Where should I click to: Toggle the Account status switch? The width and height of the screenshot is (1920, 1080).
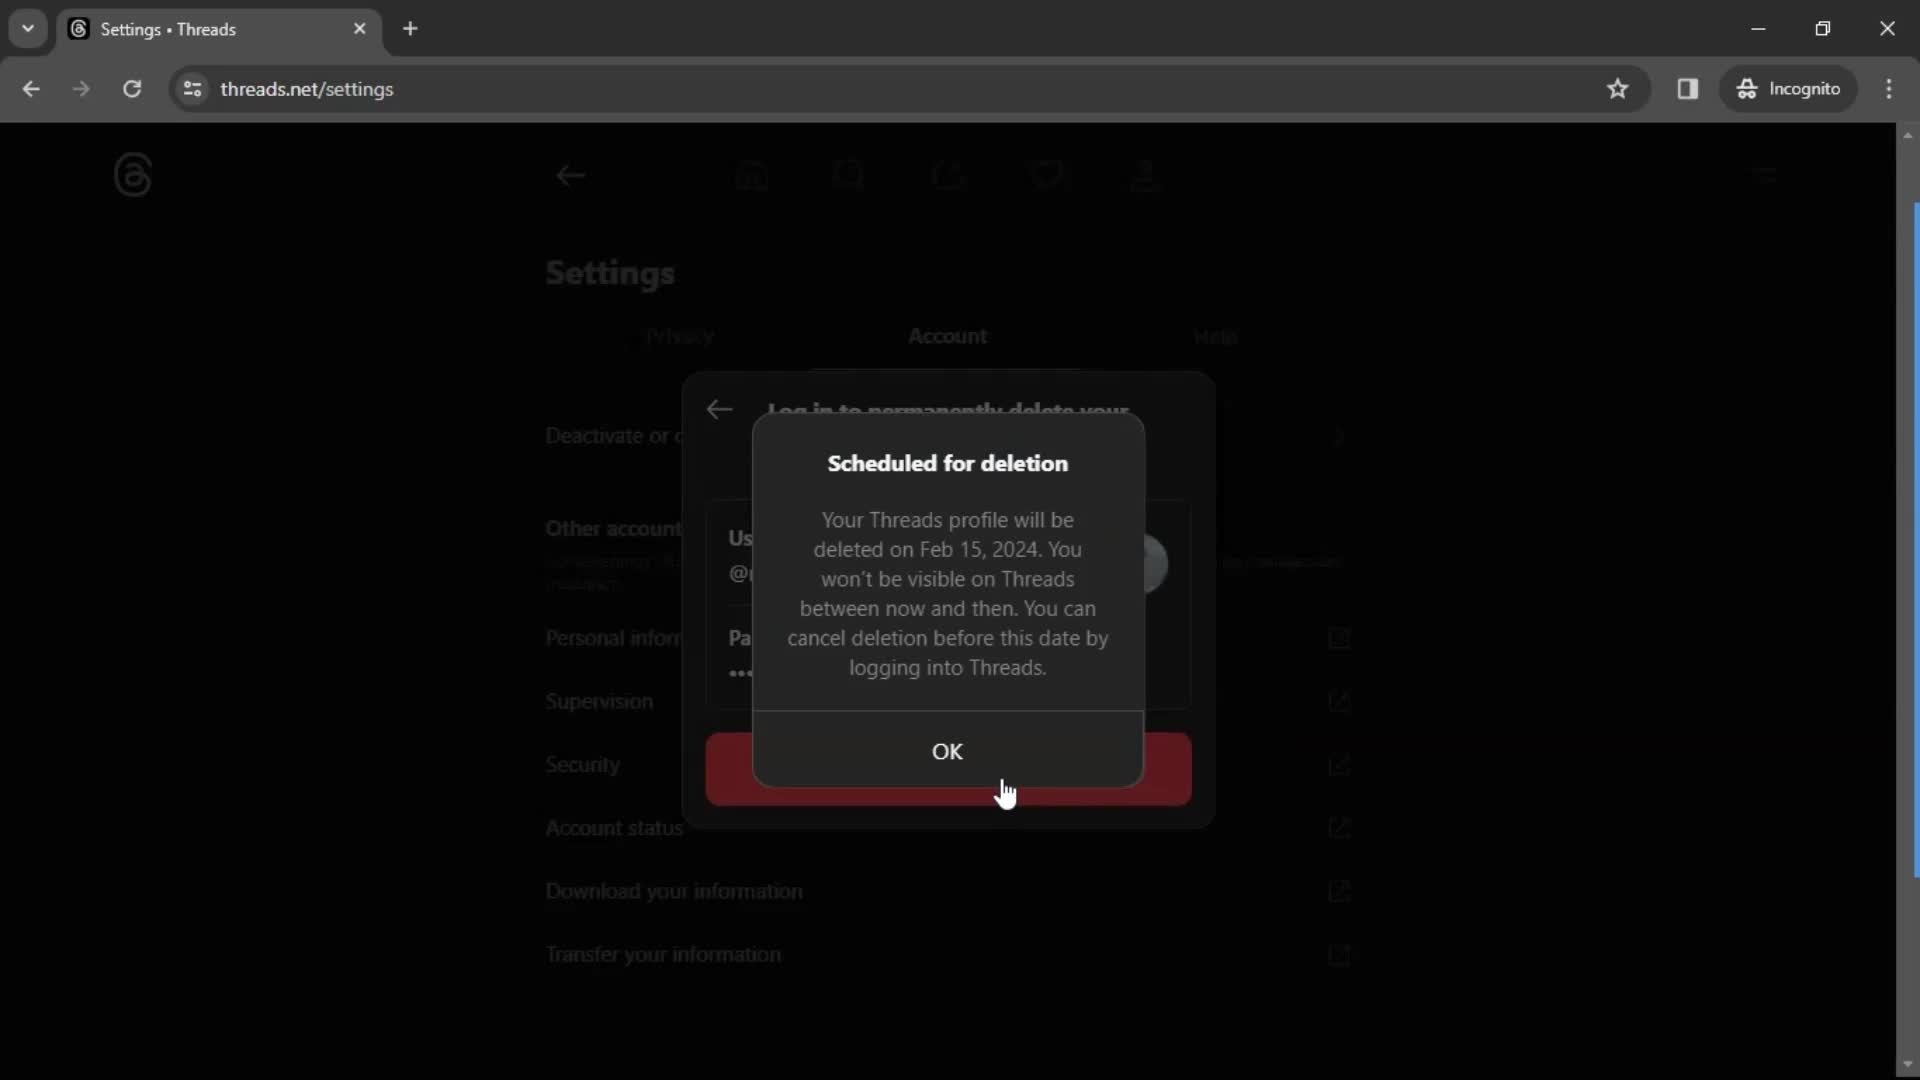pyautogui.click(x=1338, y=828)
